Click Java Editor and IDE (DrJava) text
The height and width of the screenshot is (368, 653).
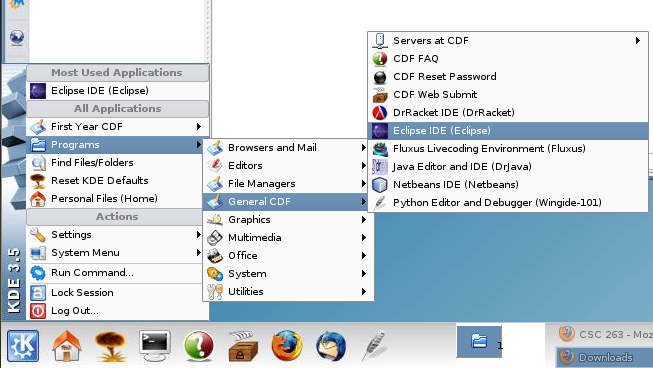462,167
